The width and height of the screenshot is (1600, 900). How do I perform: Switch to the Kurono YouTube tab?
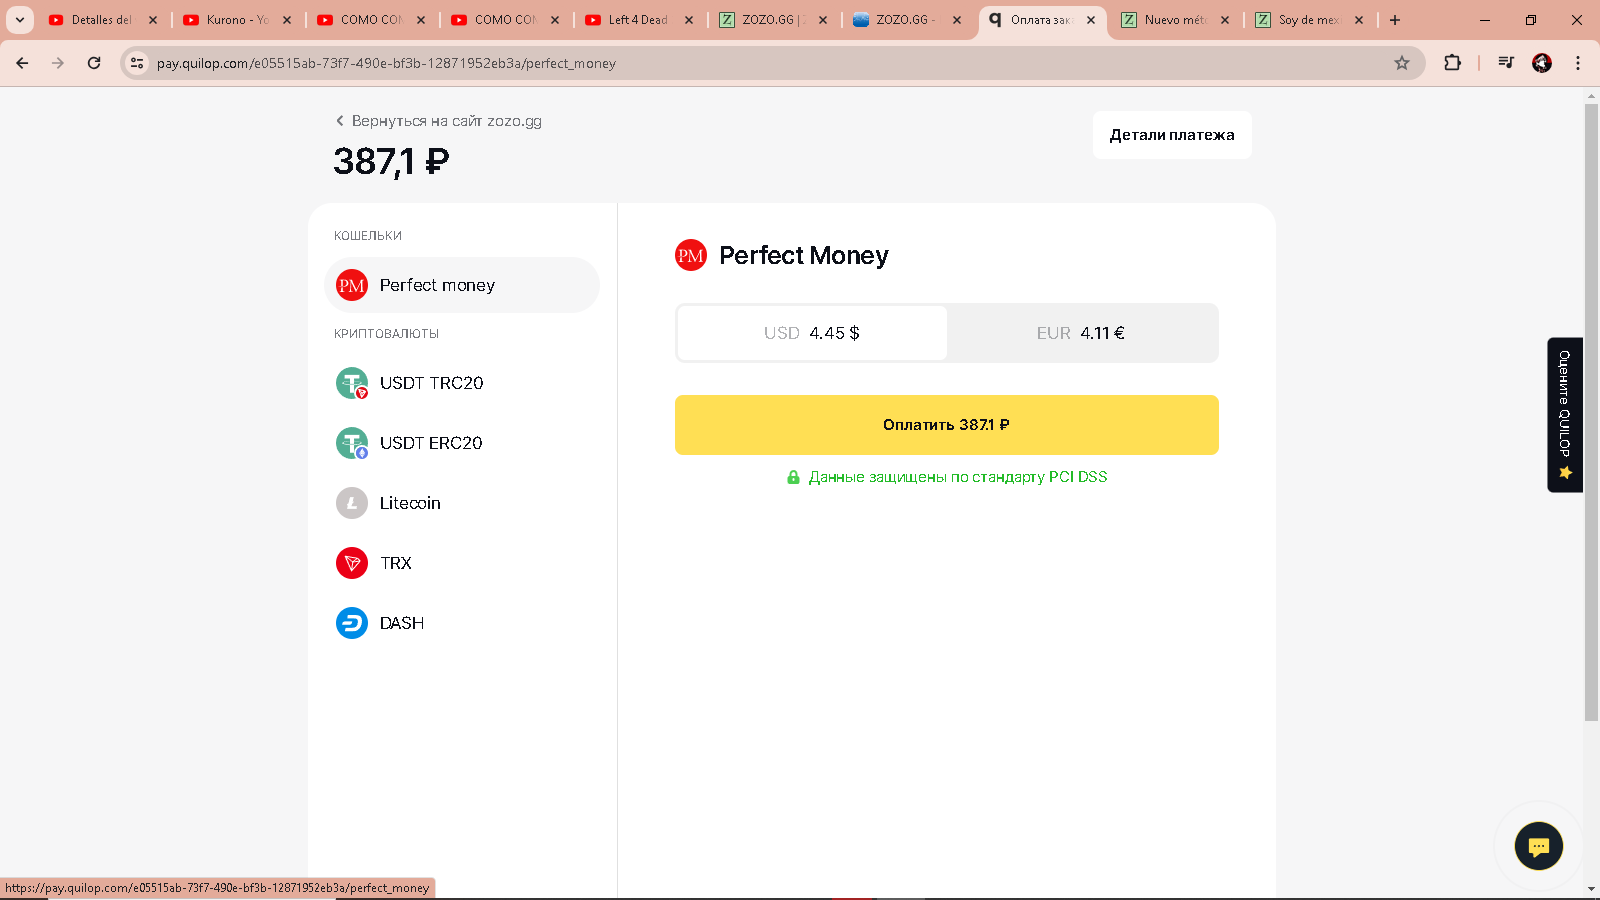pos(236,20)
